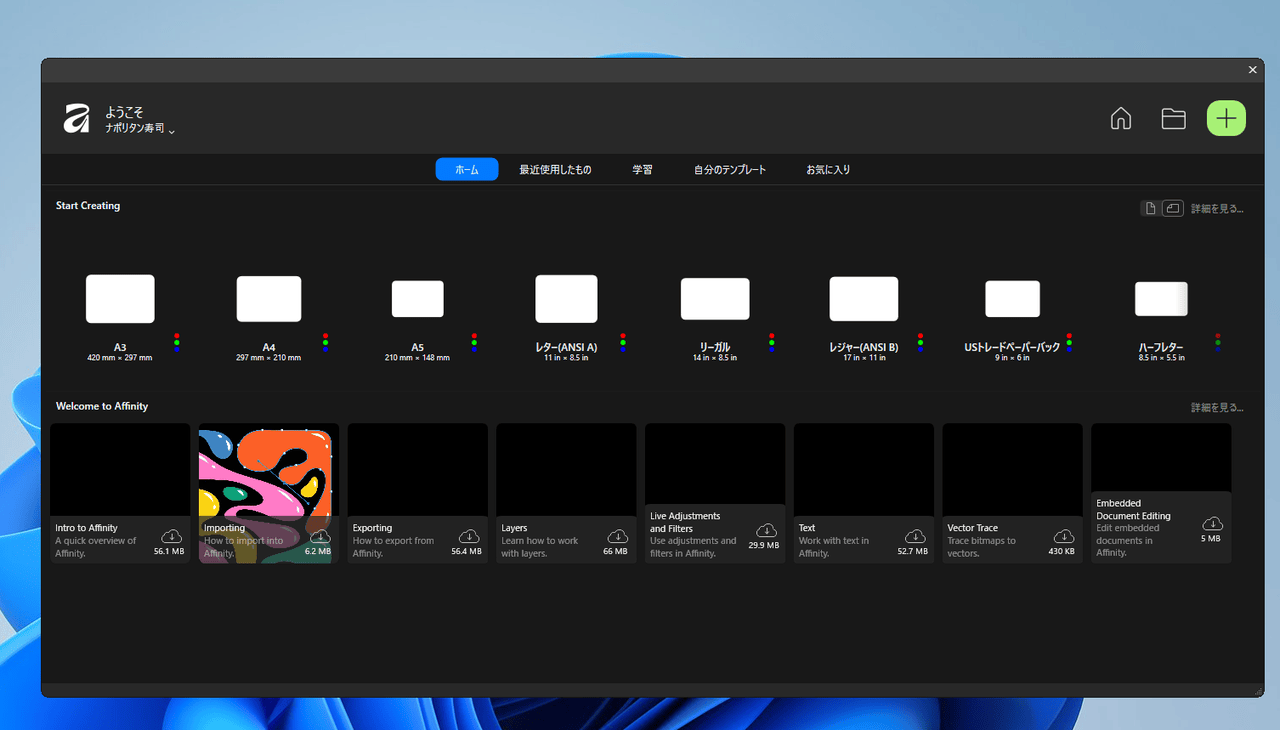Viewport: 1280px width, 730px height.
Task: Choose the A3 page preset thumbnail
Action: (120, 299)
